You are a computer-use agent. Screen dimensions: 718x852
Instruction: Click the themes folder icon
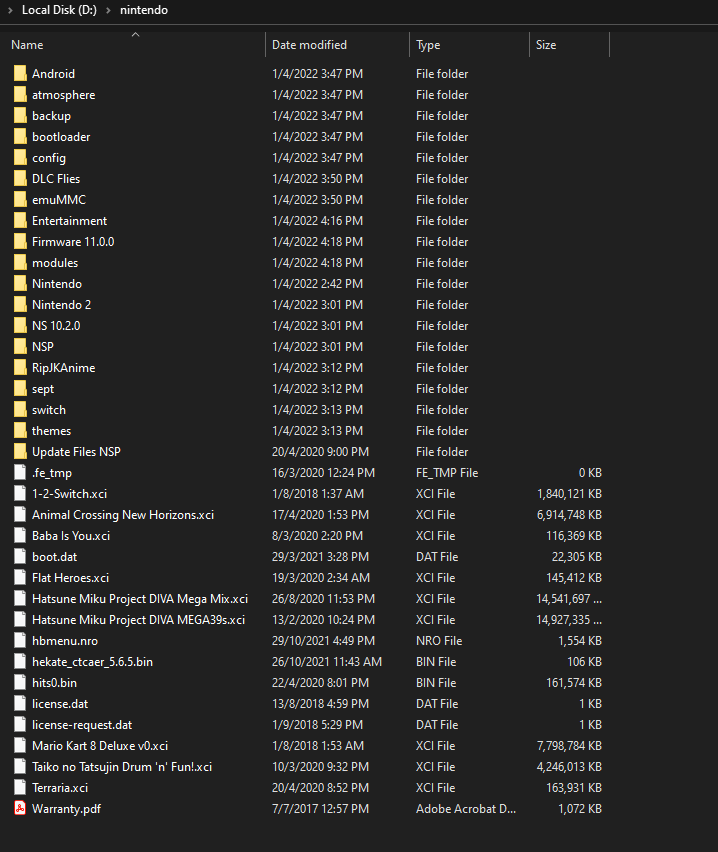point(20,431)
